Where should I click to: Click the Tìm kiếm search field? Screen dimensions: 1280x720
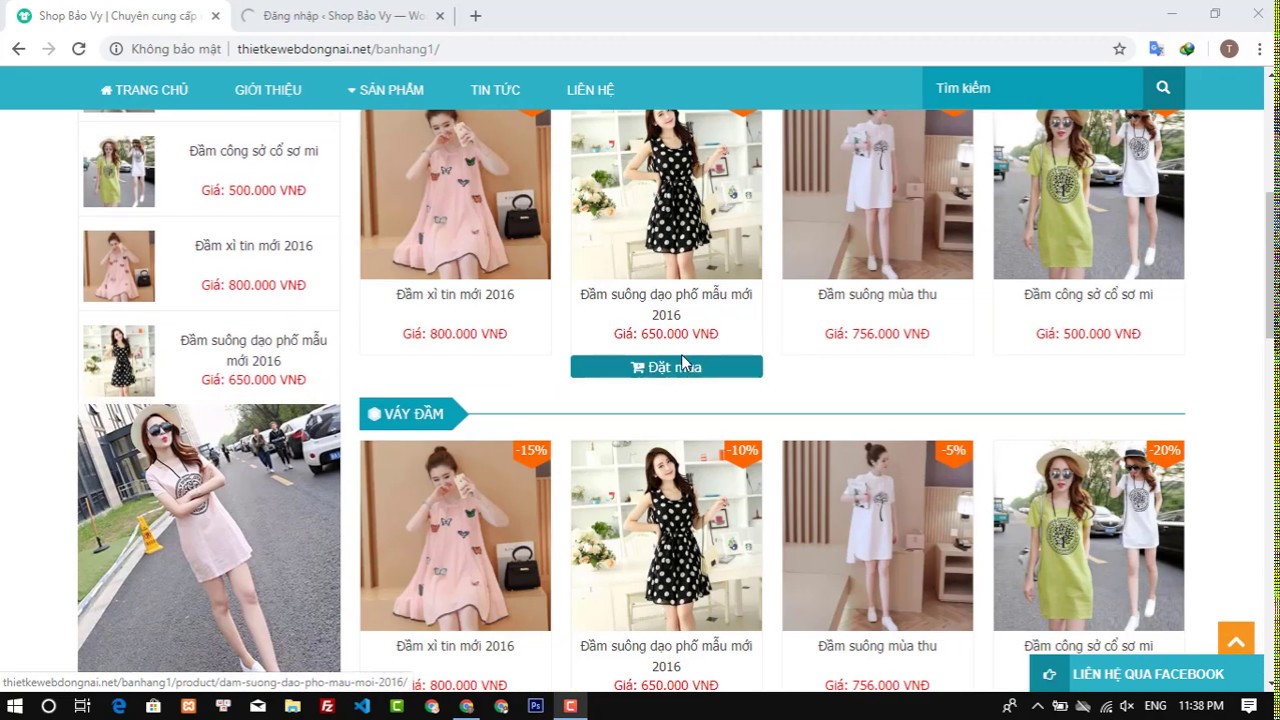pyautogui.click(x=1033, y=88)
